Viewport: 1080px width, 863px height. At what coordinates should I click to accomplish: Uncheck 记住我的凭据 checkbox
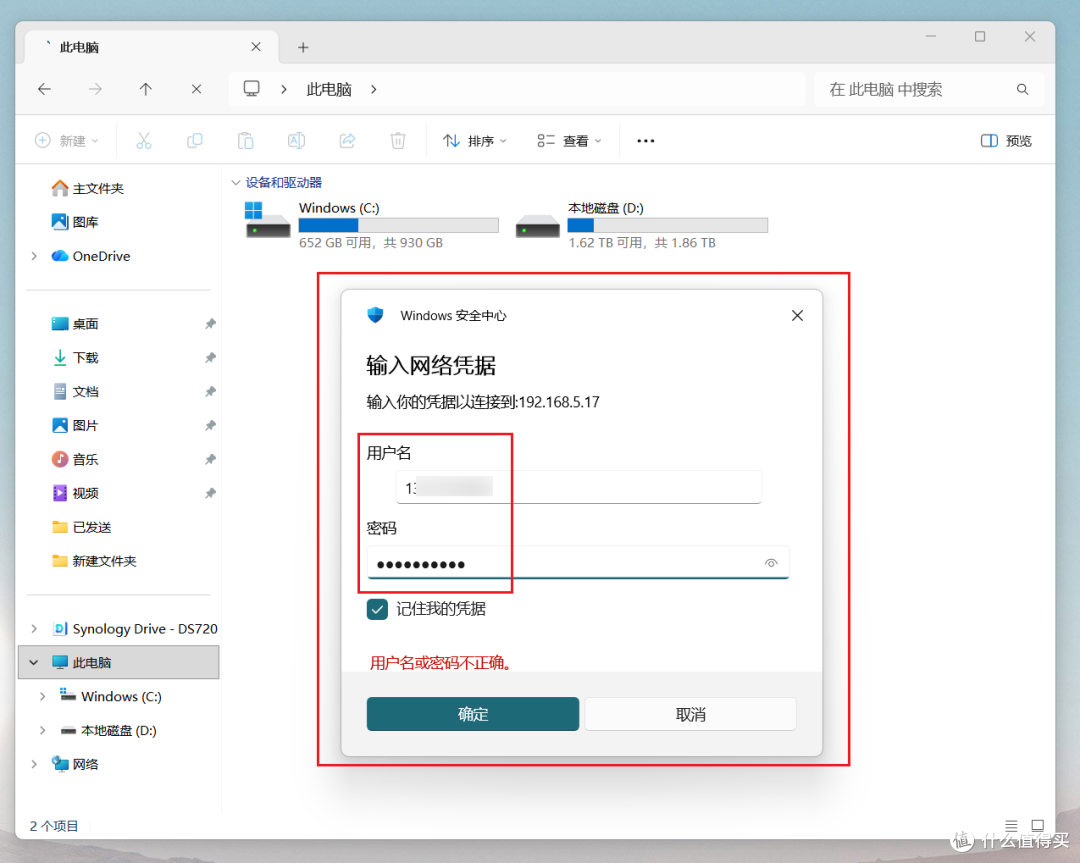pyautogui.click(x=377, y=610)
